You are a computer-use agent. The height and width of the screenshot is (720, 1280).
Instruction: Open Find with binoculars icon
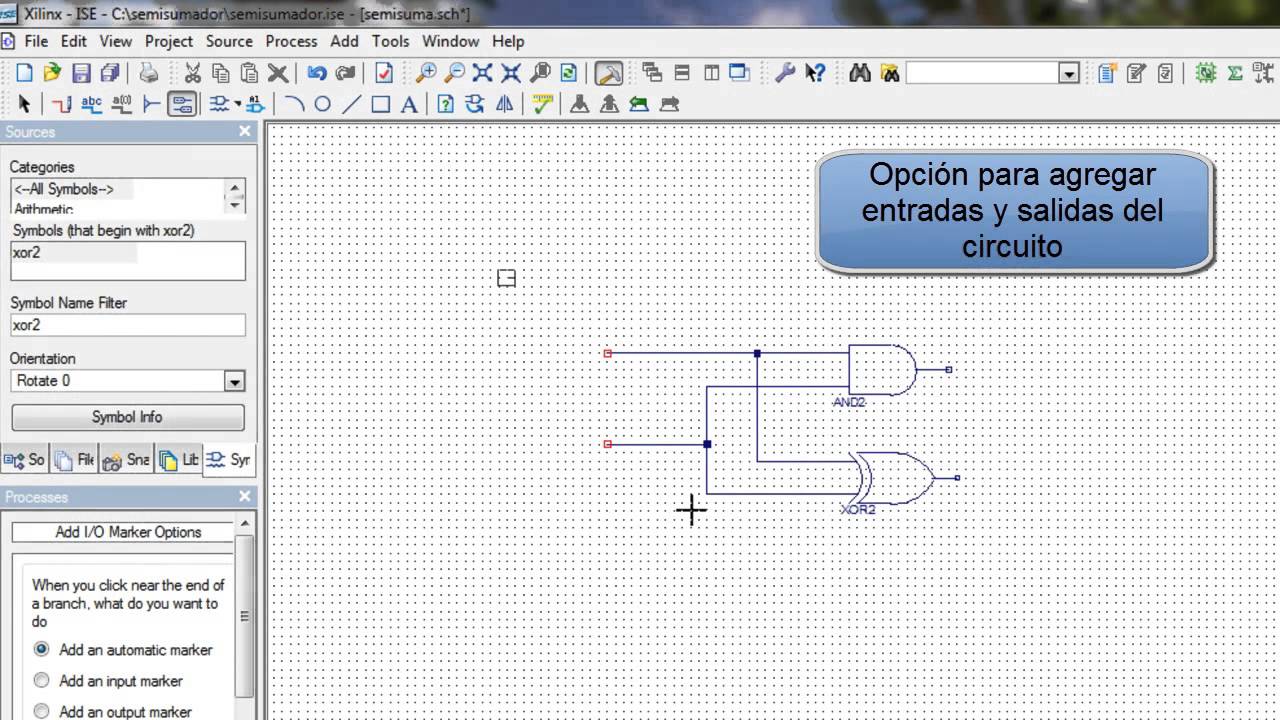point(860,73)
